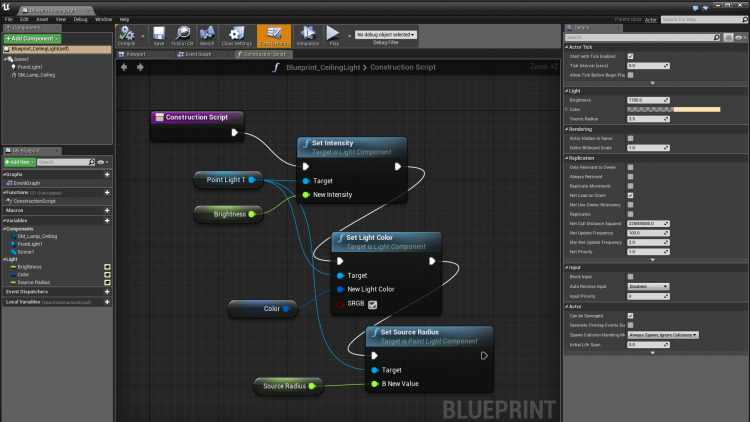The height and width of the screenshot is (422, 750).
Task: Open Spawn Collision Handling dropdown
Action: pyautogui.click(x=663, y=335)
